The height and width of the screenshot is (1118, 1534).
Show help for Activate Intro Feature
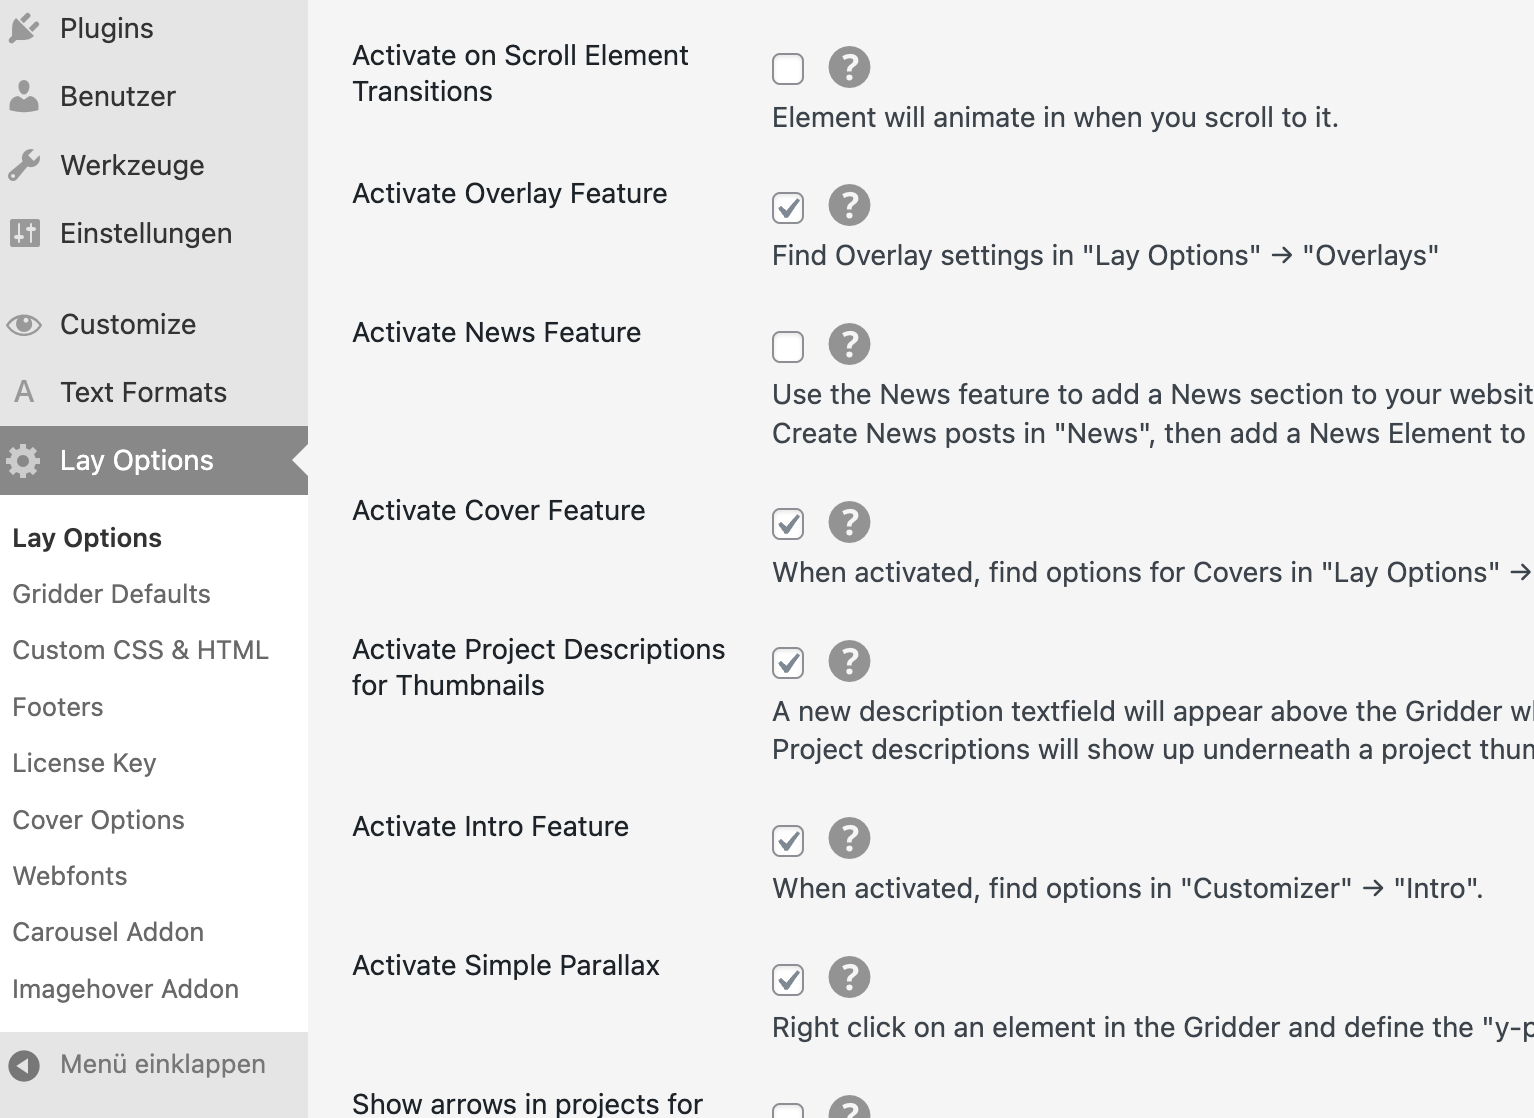click(849, 839)
